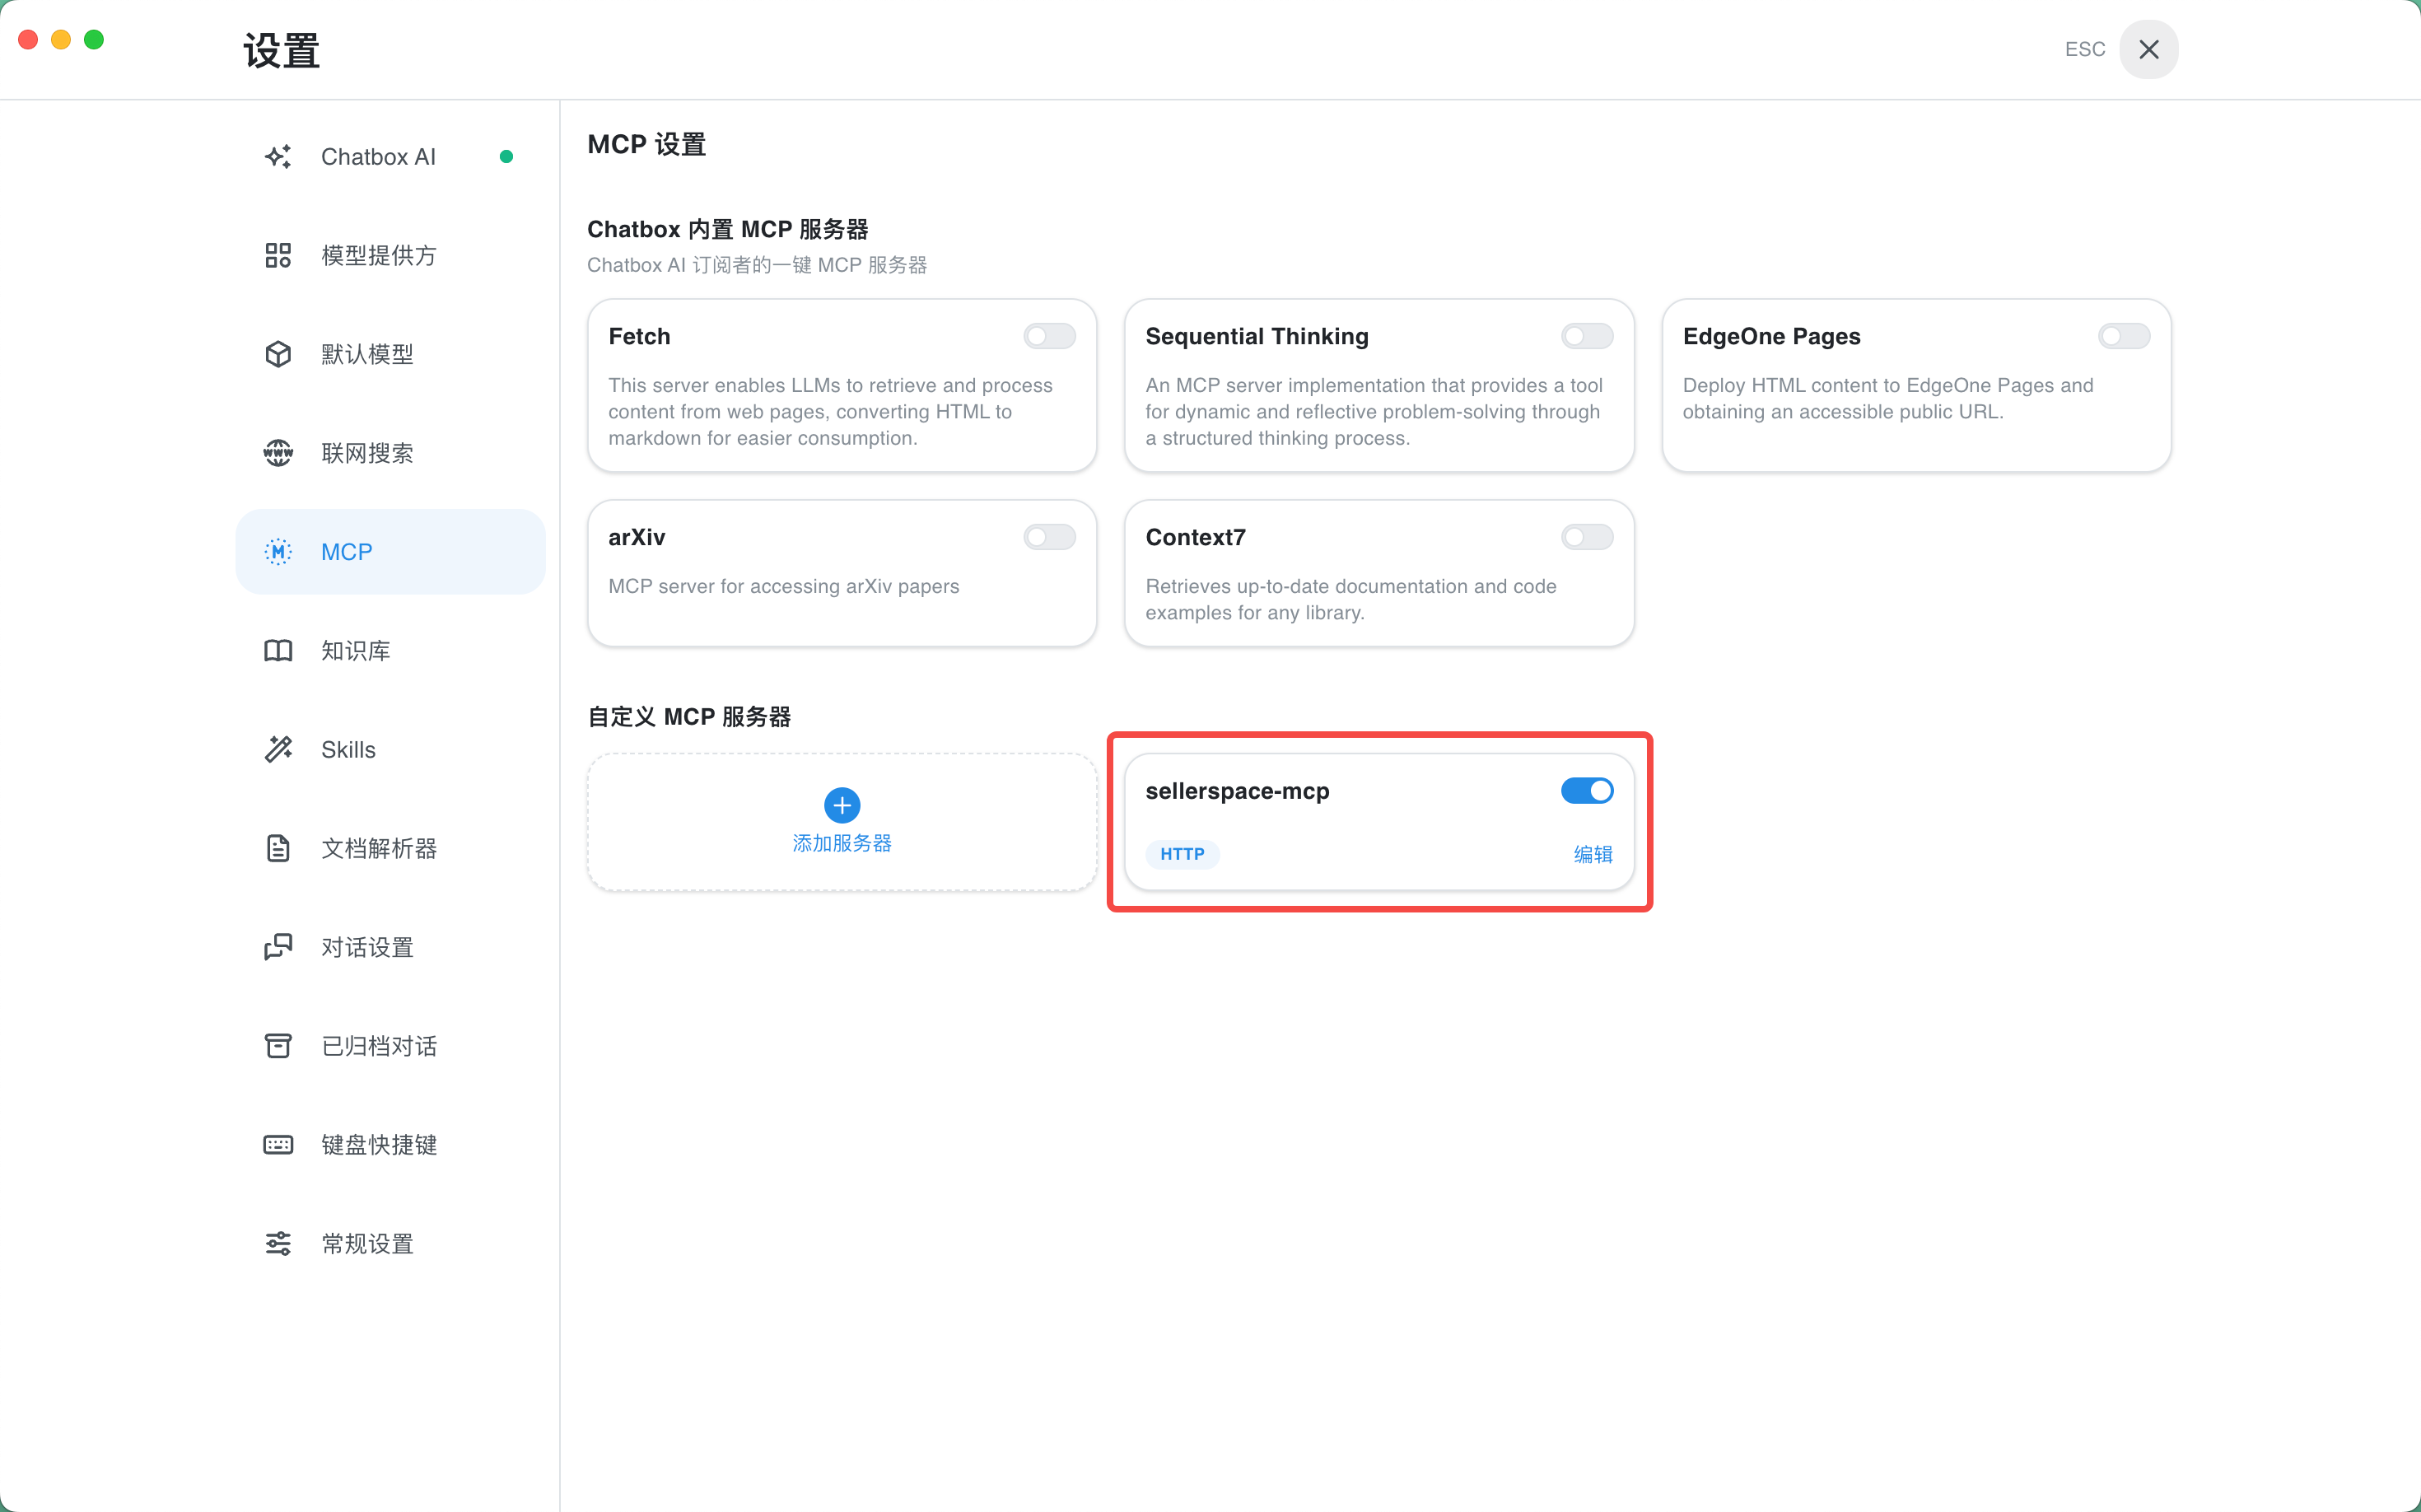
Task: Enable the EdgeOne Pages server toggle
Action: [x=2124, y=336]
